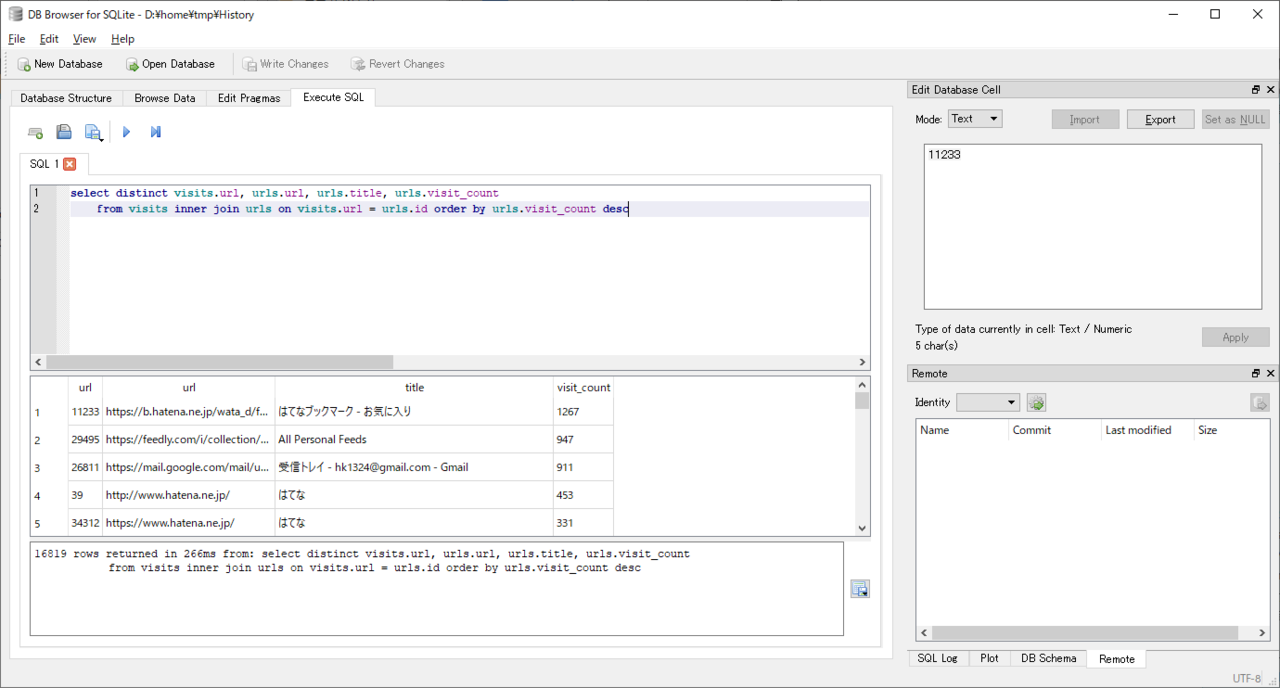Click the Set as NULL button
This screenshot has height=688, width=1280.
coord(1235,119)
